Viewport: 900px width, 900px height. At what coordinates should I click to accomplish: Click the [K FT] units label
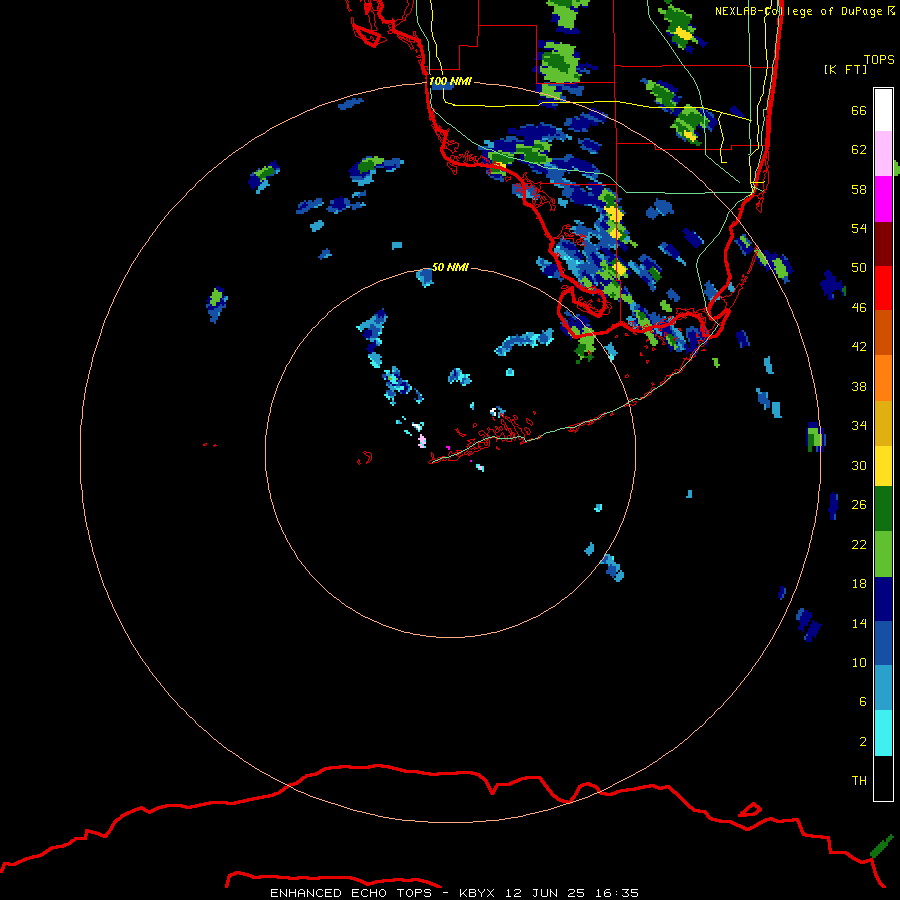pyautogui.click(x=845, y=70)
